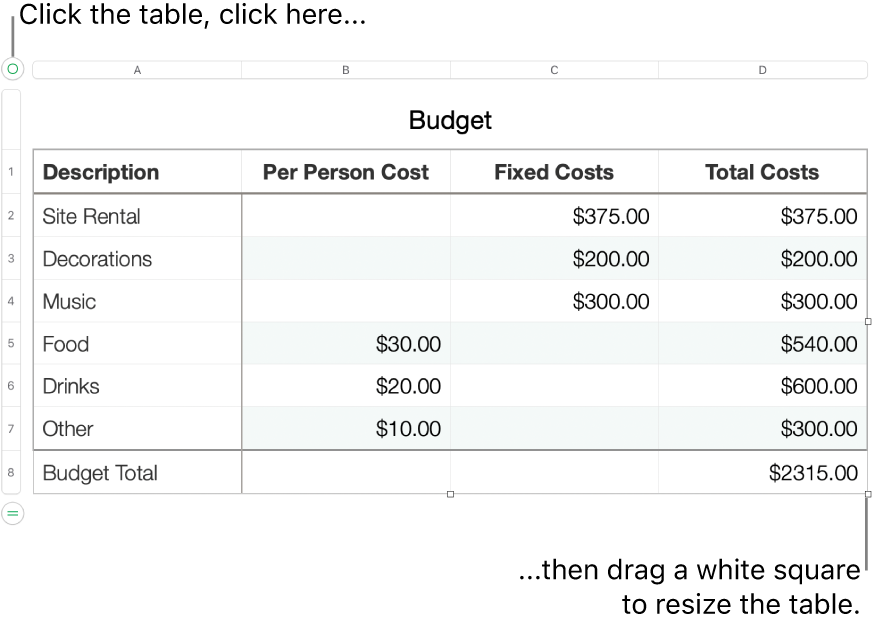Select row 8 number tab
Image resolution: width=875 pixels, height=622 pixels.
(x=10, y=472)
